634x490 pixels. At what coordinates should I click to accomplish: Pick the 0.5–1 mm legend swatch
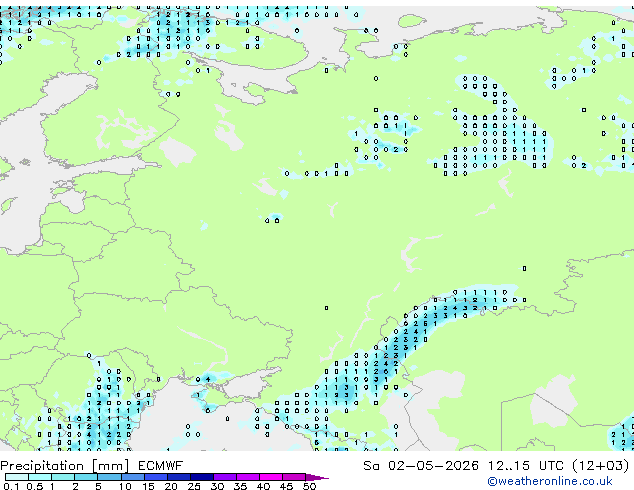40,477
